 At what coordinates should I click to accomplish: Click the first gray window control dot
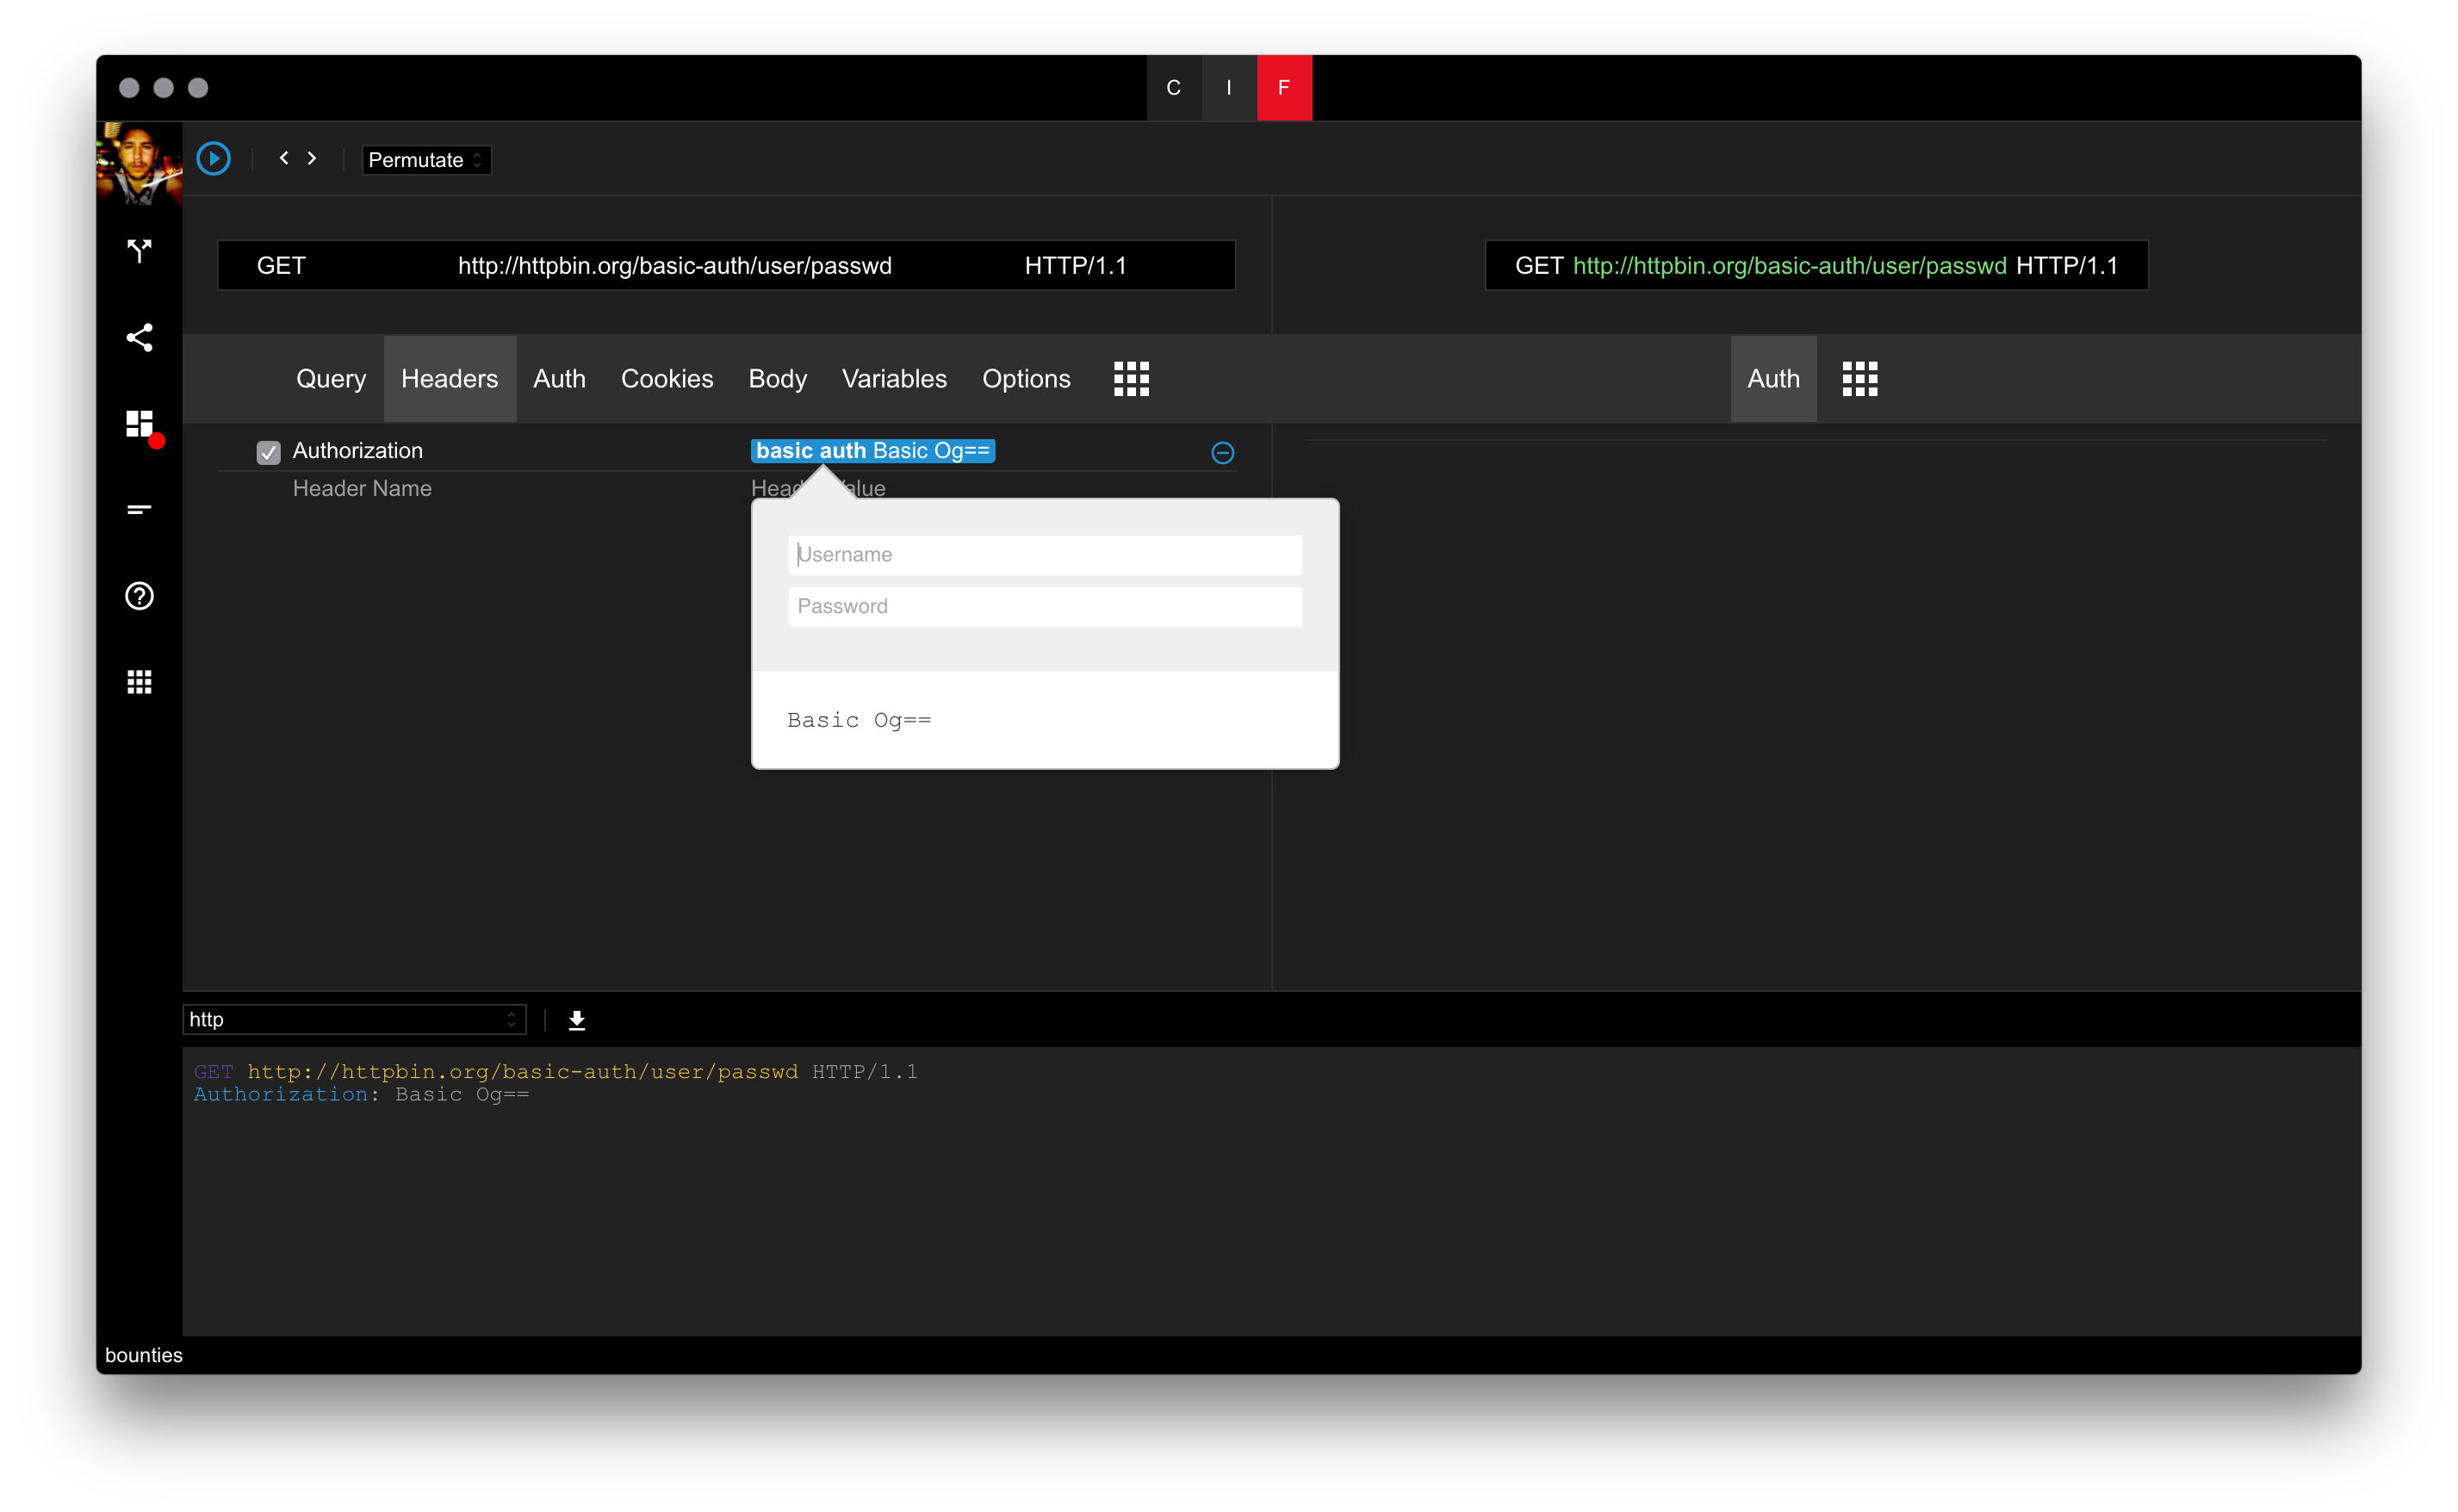[129, 88]
